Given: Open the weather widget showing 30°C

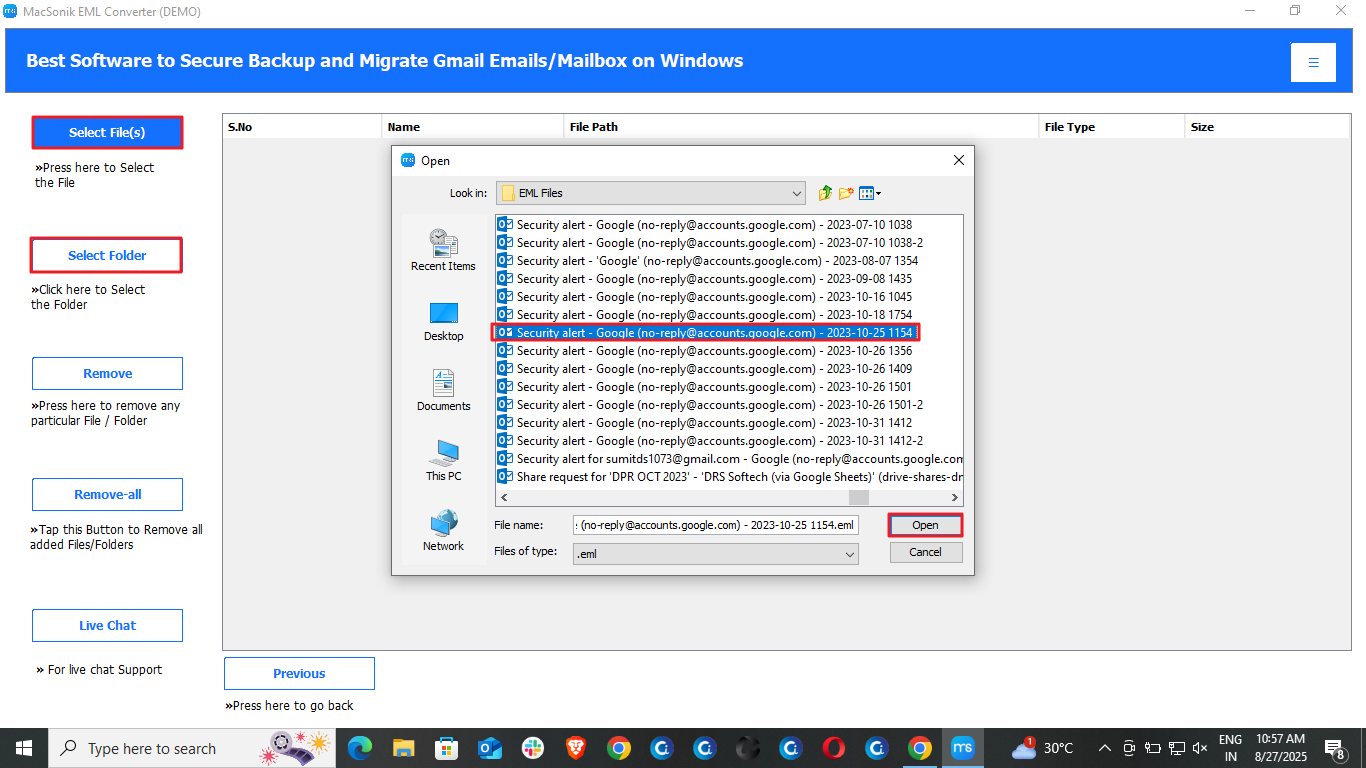Looking at the screenshot, I should [x=1042, y=748].
